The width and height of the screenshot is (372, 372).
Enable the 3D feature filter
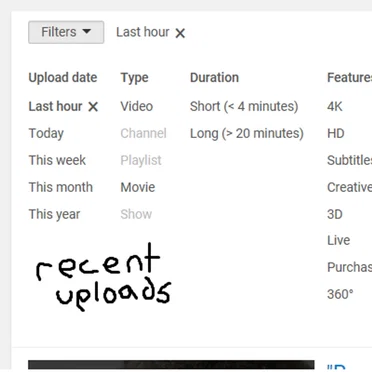pyautogui.click(x=335, y=214)
